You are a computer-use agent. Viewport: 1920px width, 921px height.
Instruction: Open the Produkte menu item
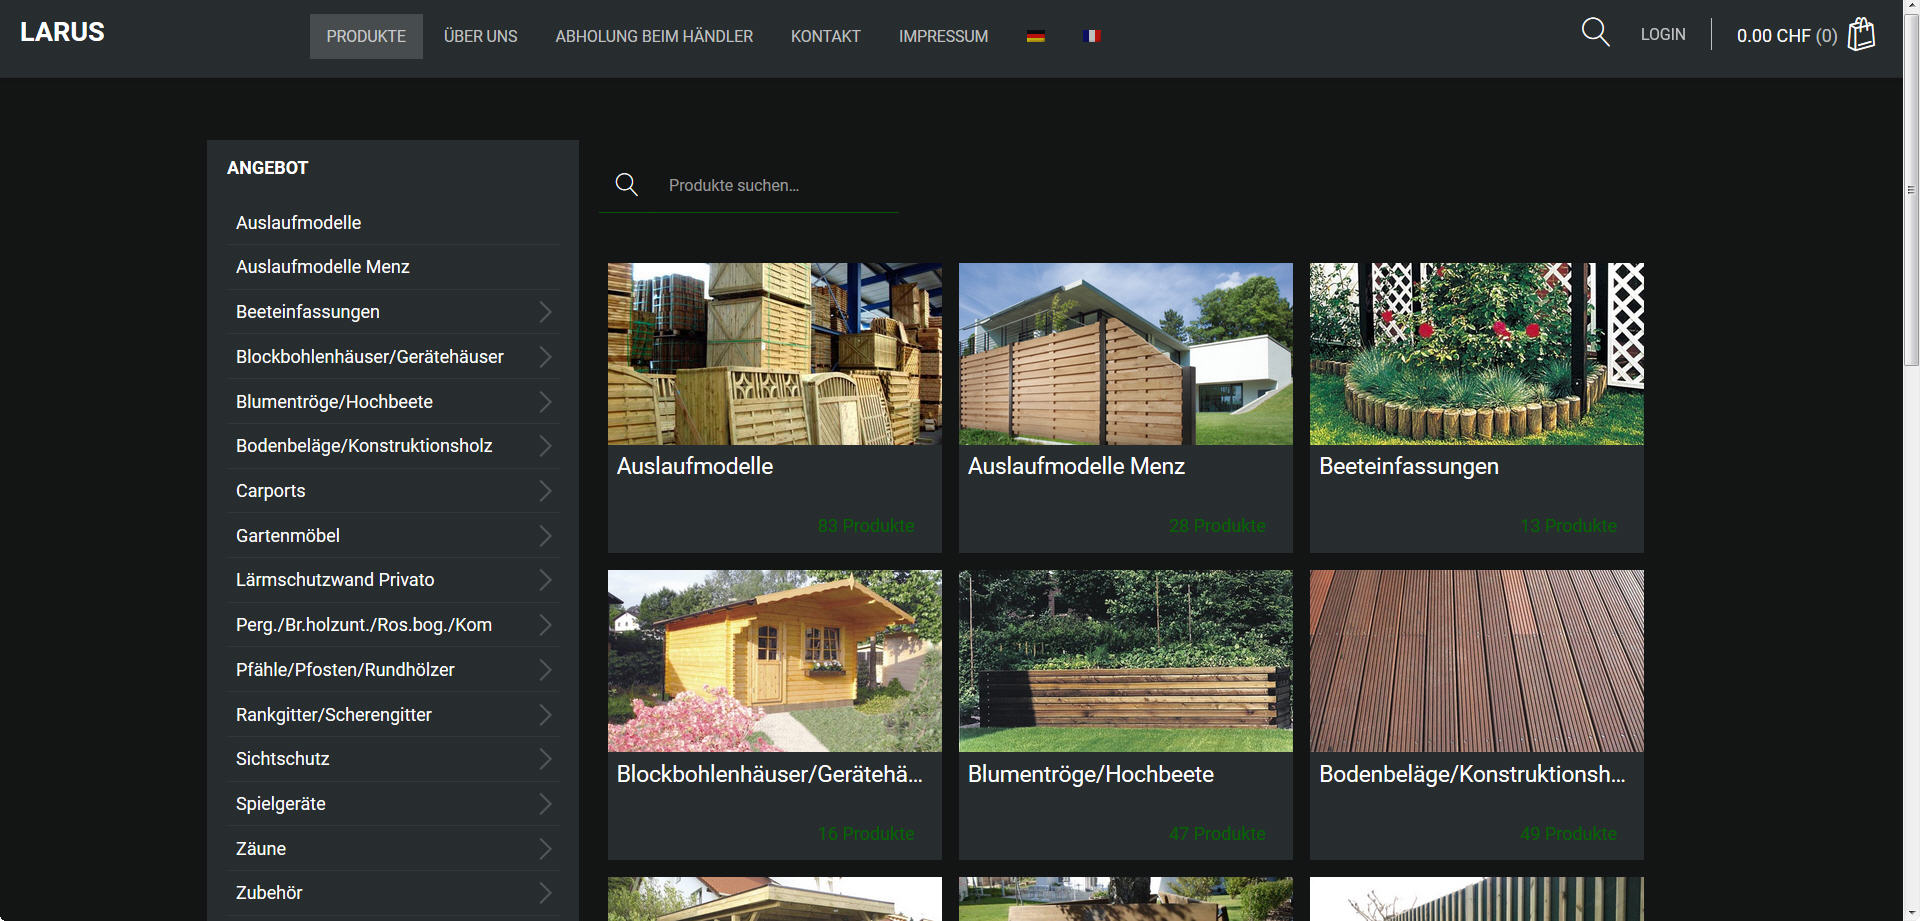[x=366, y=36]
